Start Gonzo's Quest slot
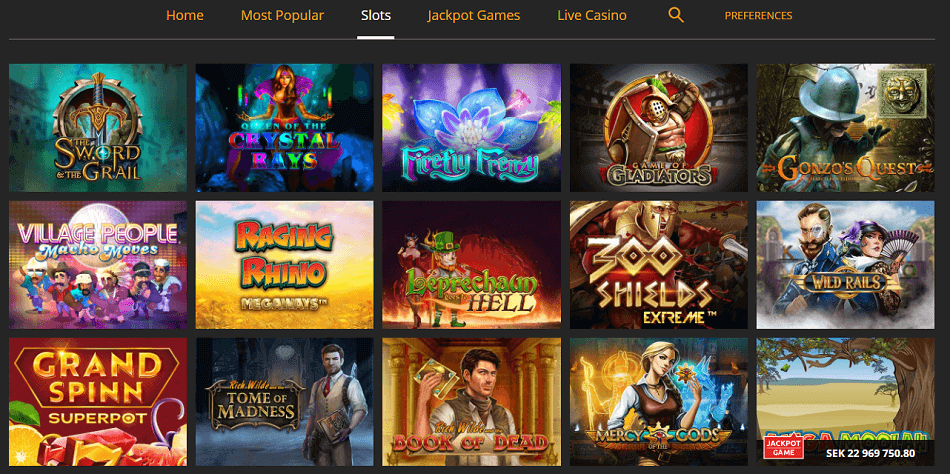950x474 pixels. point(845,128)
